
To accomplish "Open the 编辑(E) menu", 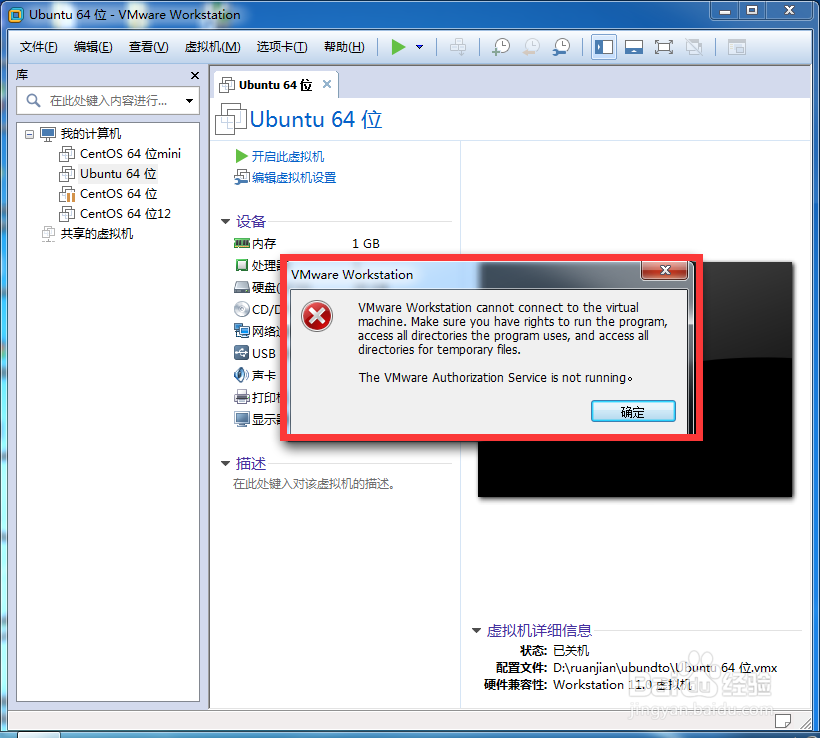I will click(93, 47).
